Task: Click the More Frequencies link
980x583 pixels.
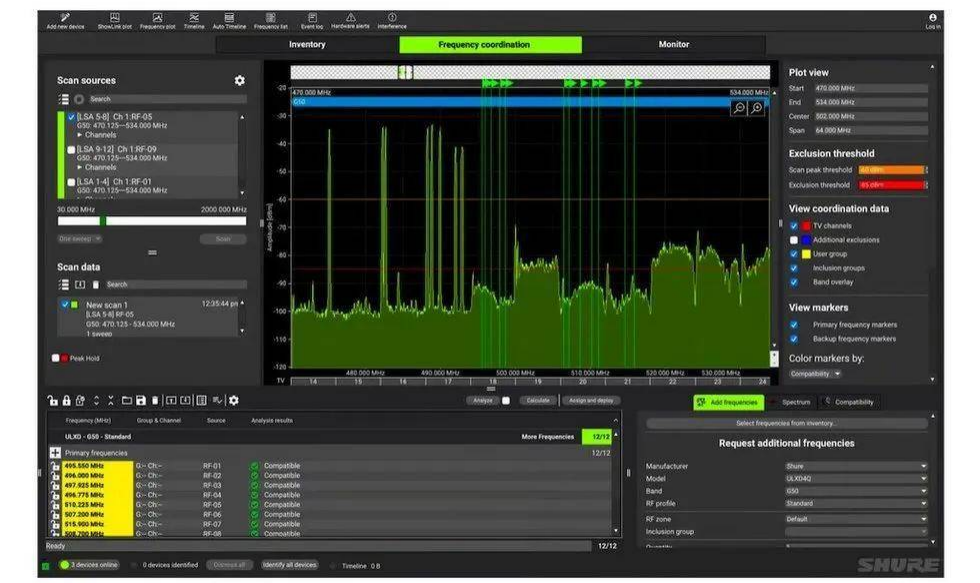Action: (548, 437)
